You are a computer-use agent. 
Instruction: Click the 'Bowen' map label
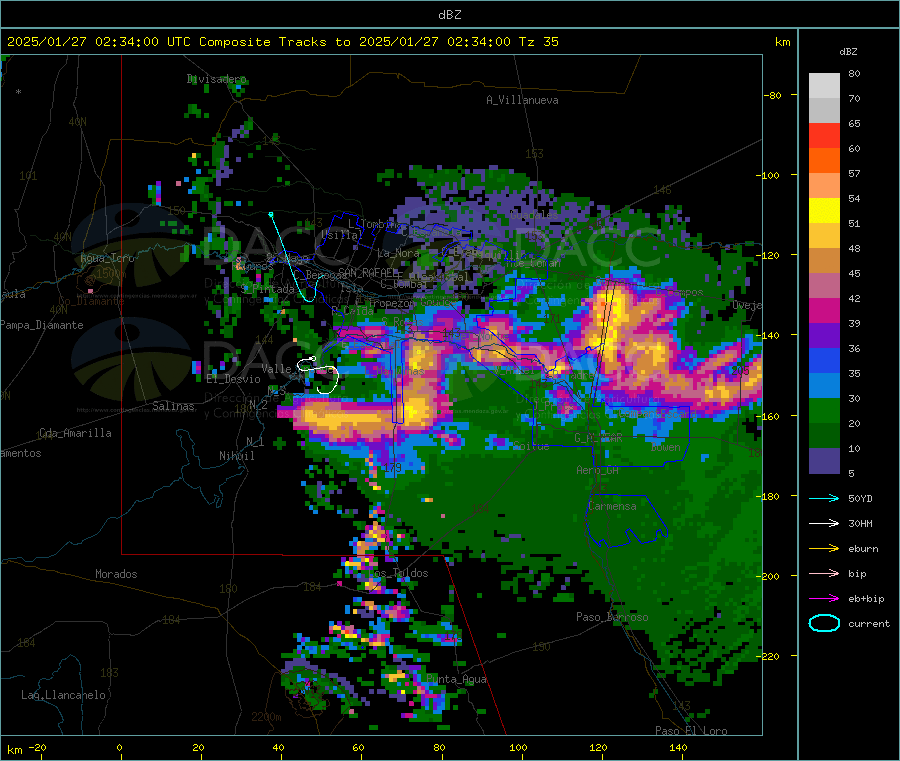[666, 447]
